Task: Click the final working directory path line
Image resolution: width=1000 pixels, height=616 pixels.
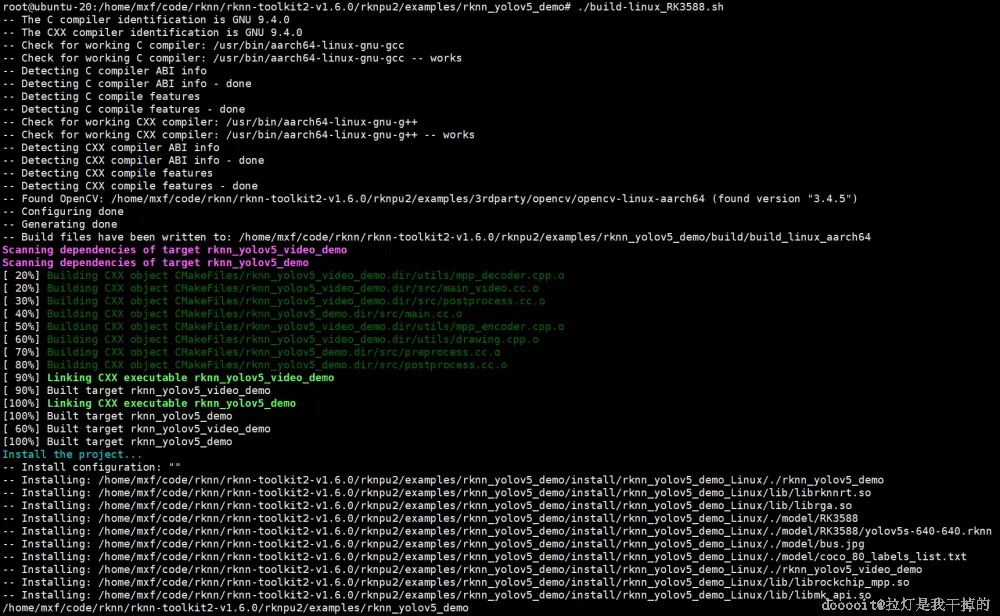Action: tap(235, 608)
